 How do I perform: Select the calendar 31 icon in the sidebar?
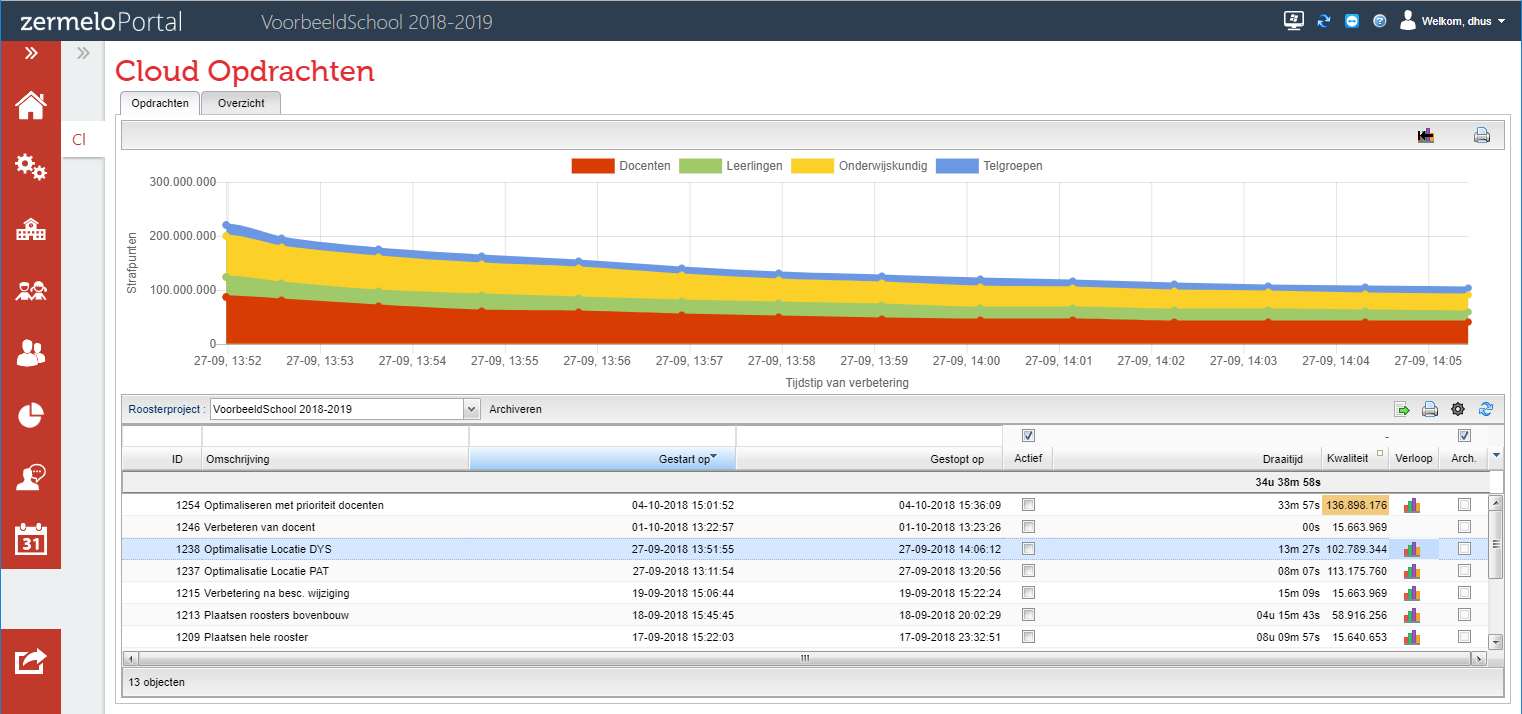32,540
